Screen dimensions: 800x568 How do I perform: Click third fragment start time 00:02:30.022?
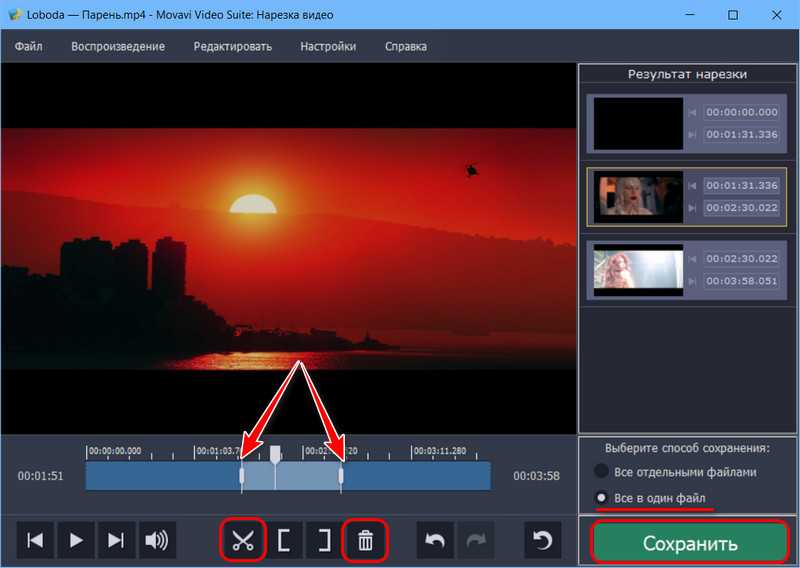point(742,259)
